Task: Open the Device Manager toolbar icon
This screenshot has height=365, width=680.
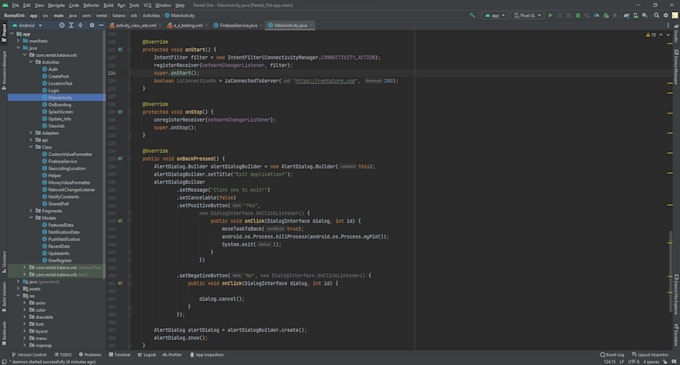Action: click(636, 15)
